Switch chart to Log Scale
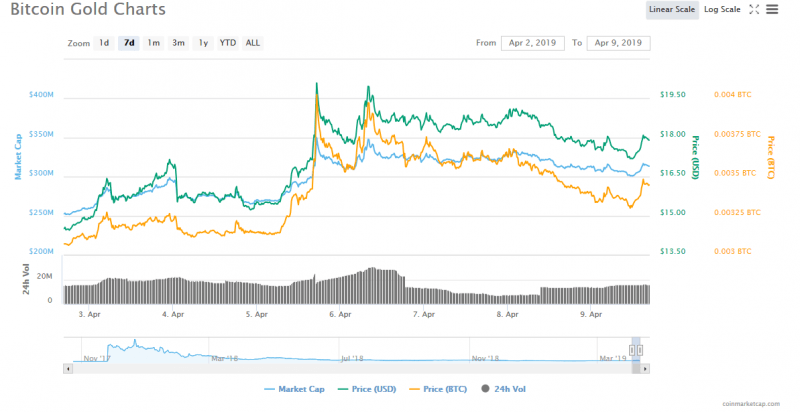Image resolution: width=800 pixels, height=412 pixels. [x=722, y=10]
